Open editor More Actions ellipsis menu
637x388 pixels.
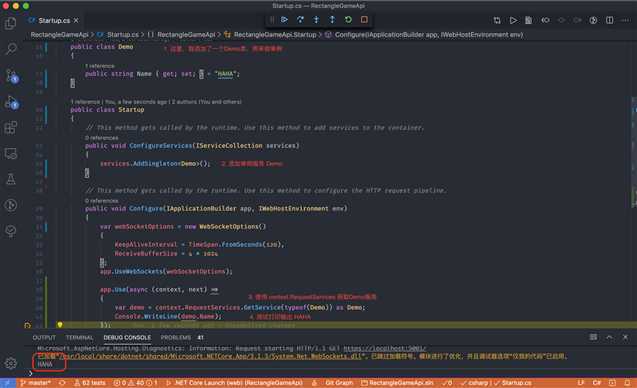click(x=626, y=20)
